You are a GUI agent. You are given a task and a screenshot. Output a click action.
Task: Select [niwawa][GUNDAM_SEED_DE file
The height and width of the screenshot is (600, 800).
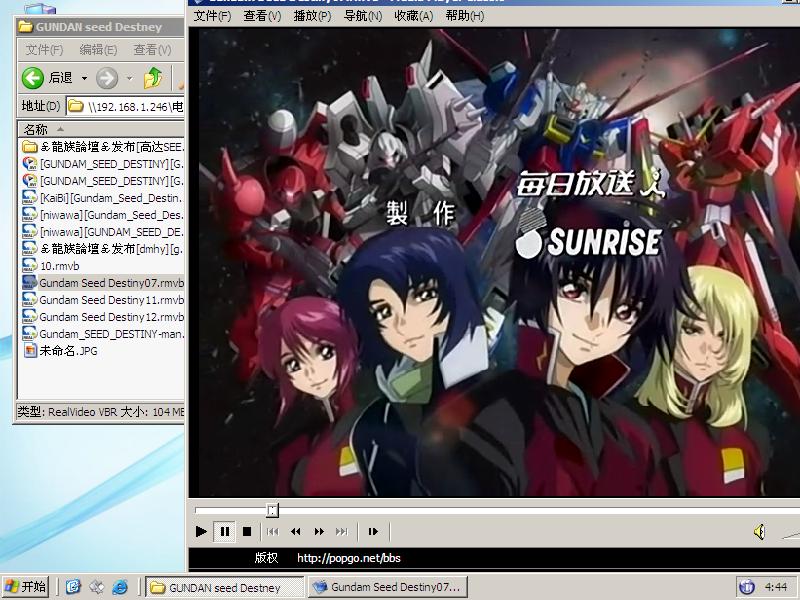[103, 232]
